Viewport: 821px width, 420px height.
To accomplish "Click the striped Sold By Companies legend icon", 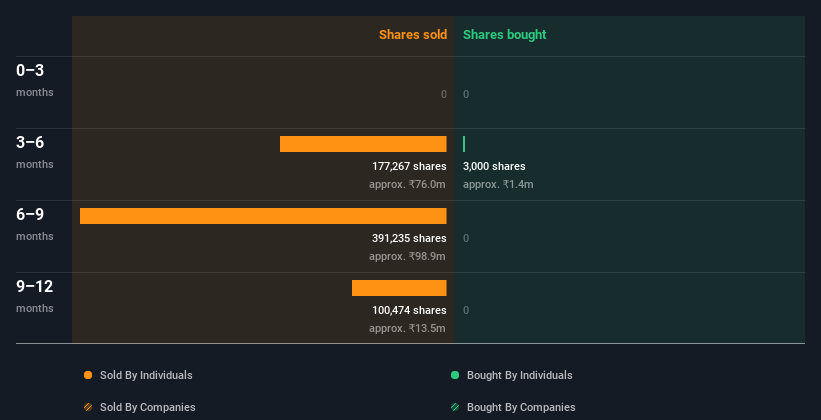I will [x=88, y=407].
